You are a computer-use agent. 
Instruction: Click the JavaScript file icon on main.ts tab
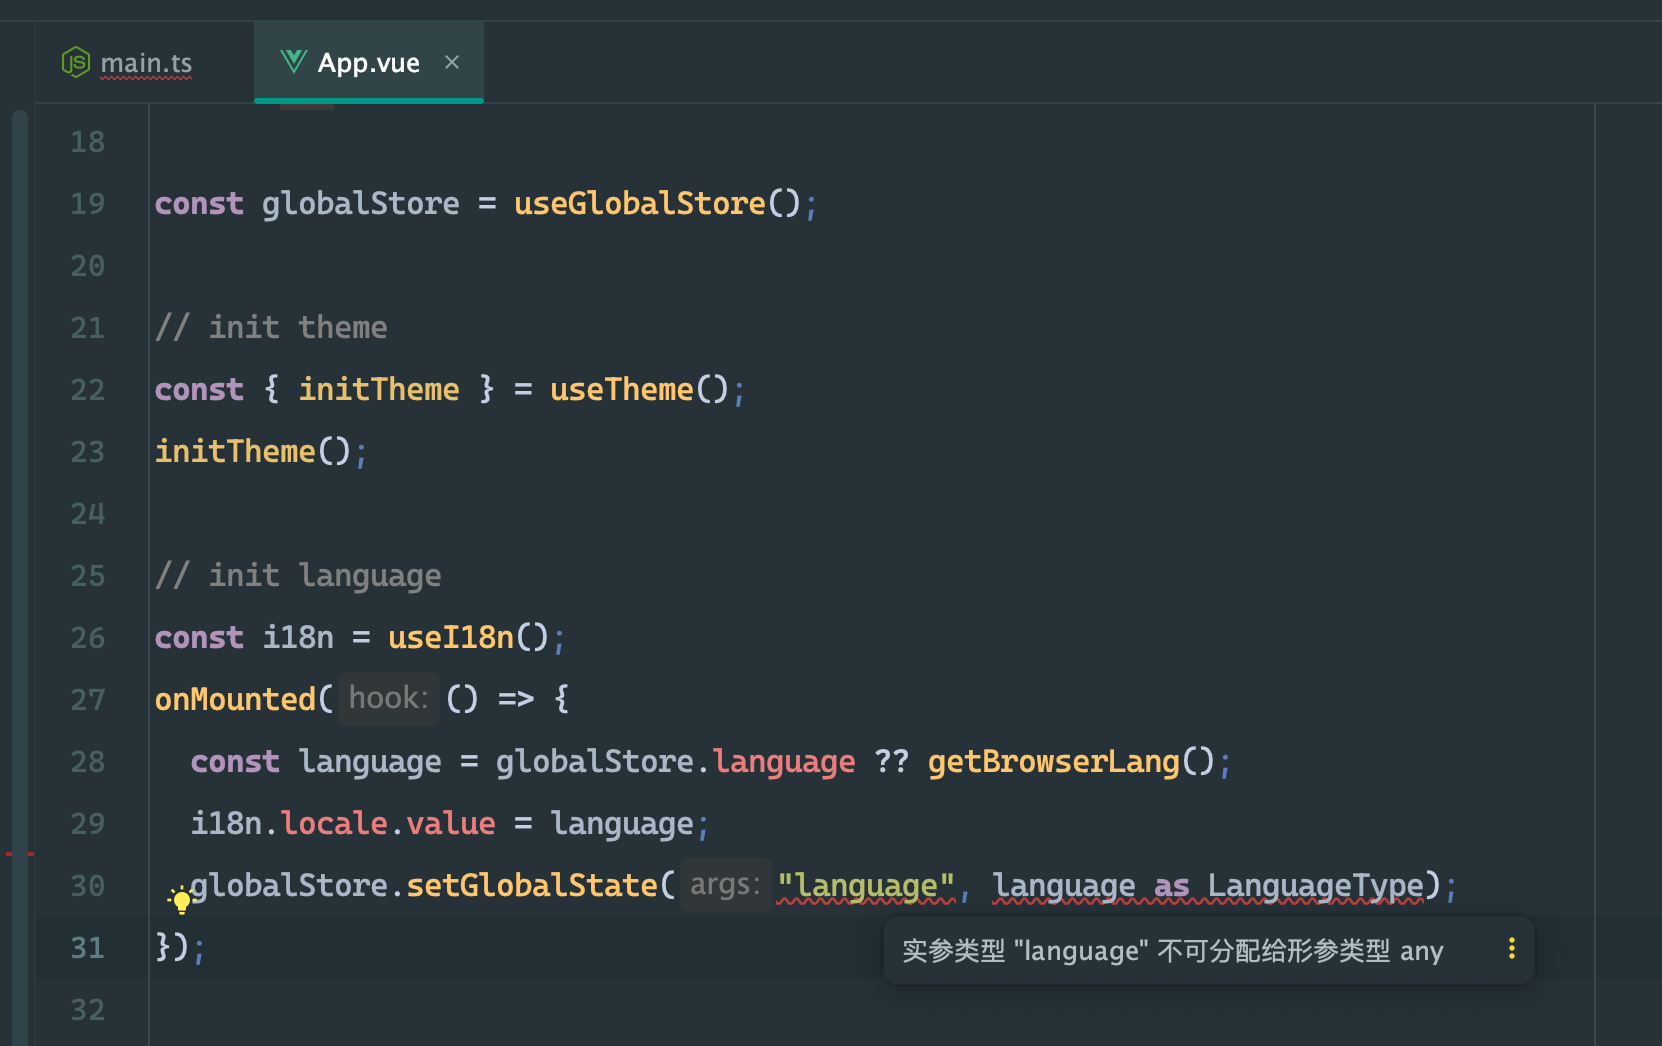[75, 62]
